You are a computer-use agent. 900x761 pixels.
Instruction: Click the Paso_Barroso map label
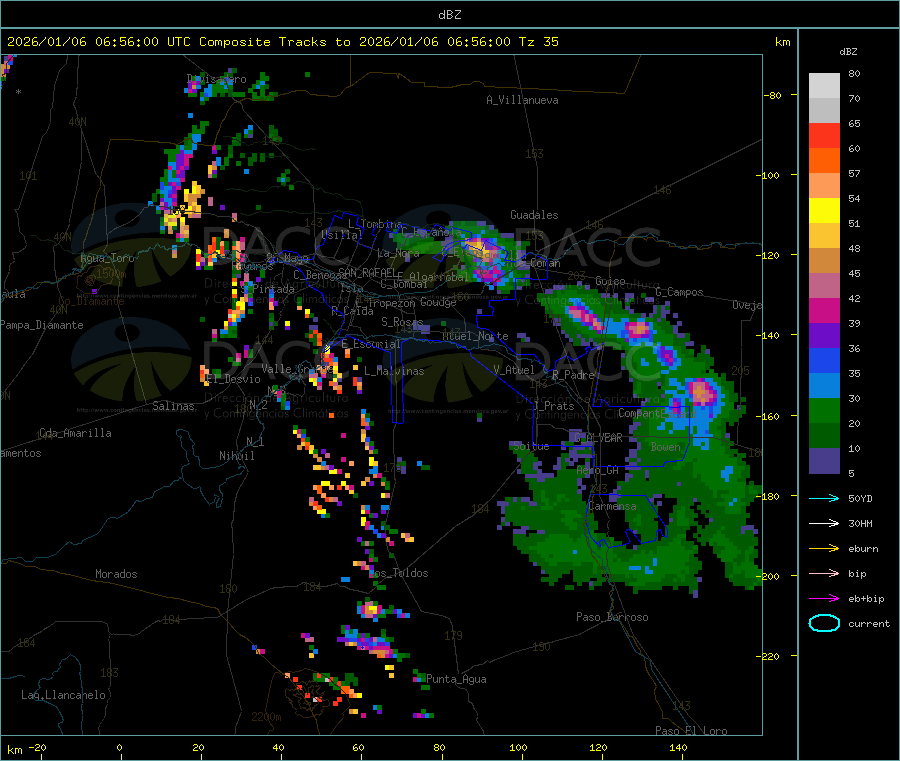(x=612, y=617)
